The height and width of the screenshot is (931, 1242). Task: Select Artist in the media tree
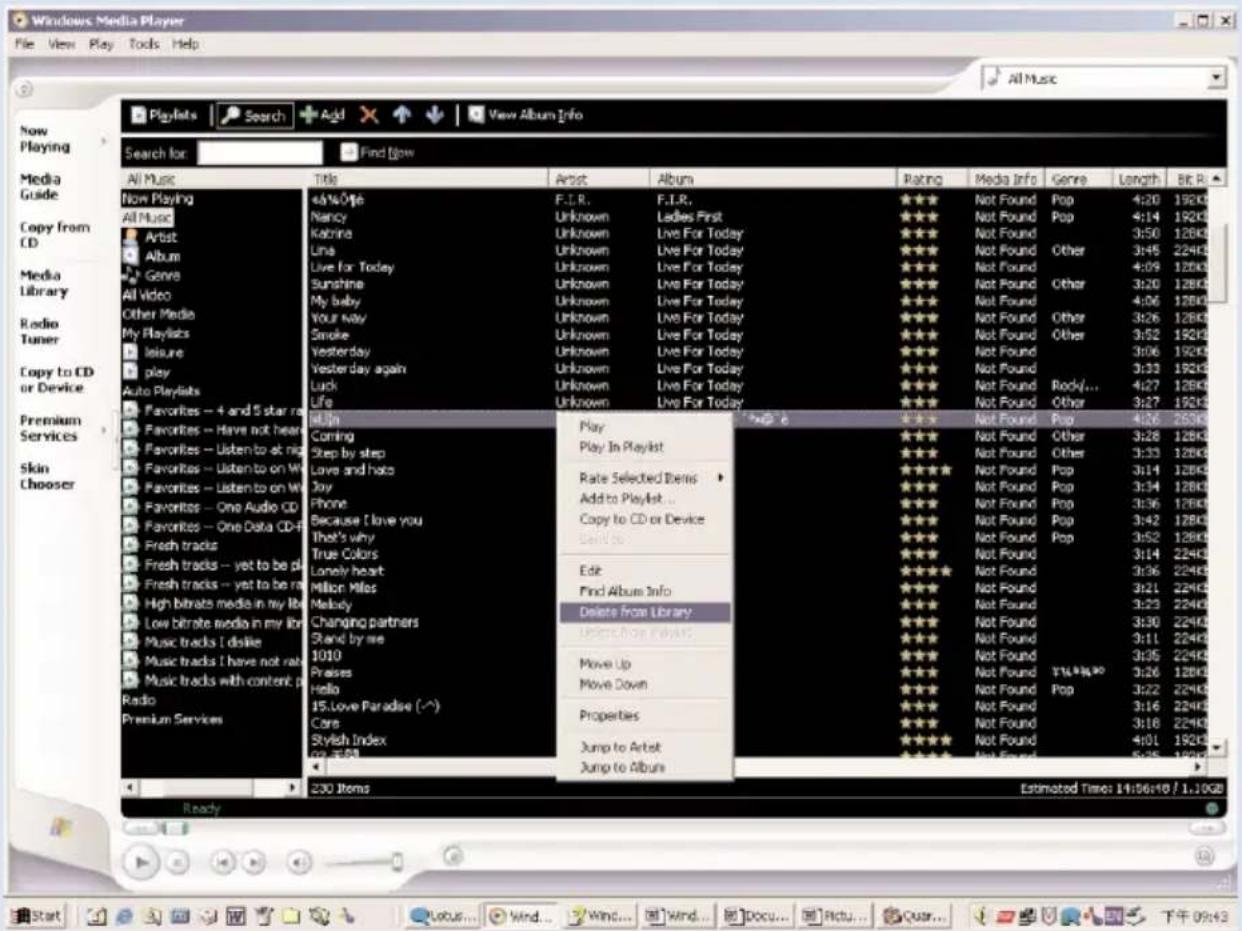coord(150,237)
